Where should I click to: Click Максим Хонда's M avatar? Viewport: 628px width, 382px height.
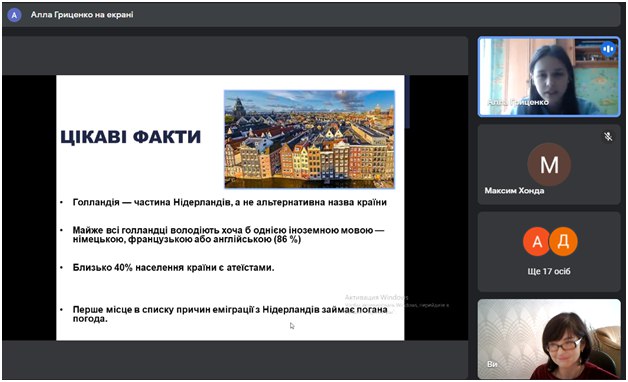coord(549,164)
